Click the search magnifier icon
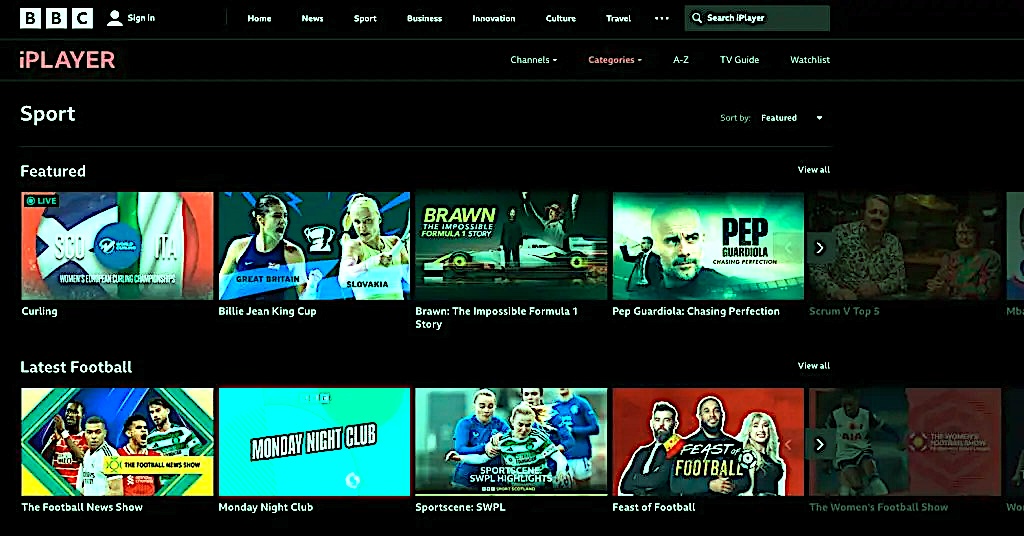The width and height of the screenshot is (1024, 536). (x=697, y=18)
